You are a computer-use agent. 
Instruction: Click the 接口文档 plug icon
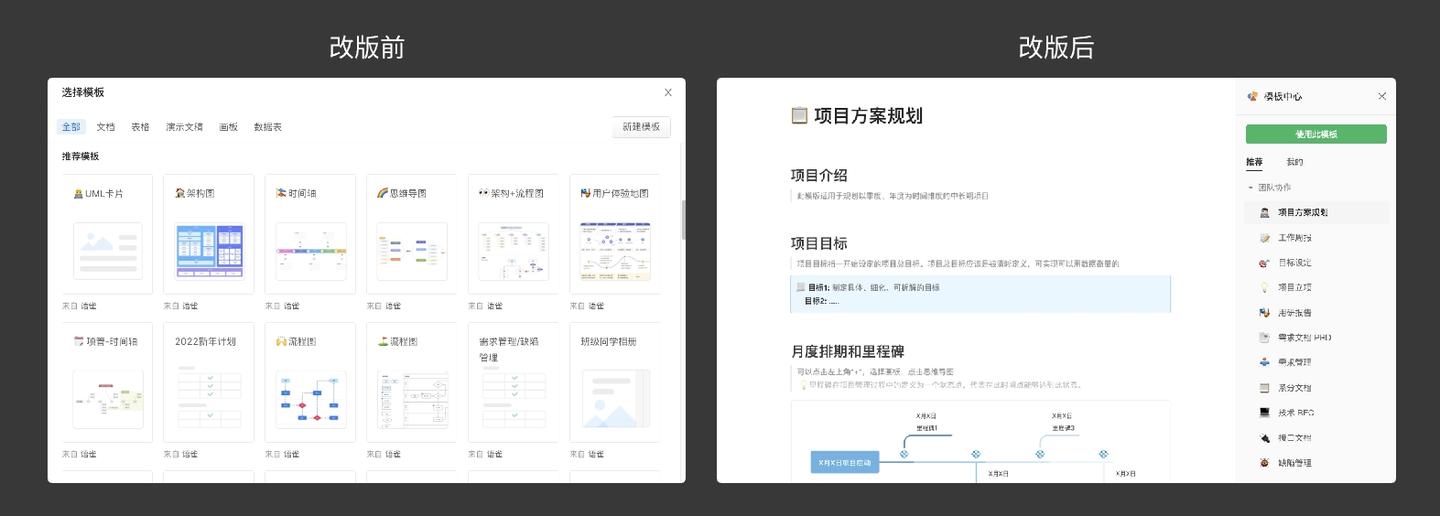(1265, 438)
